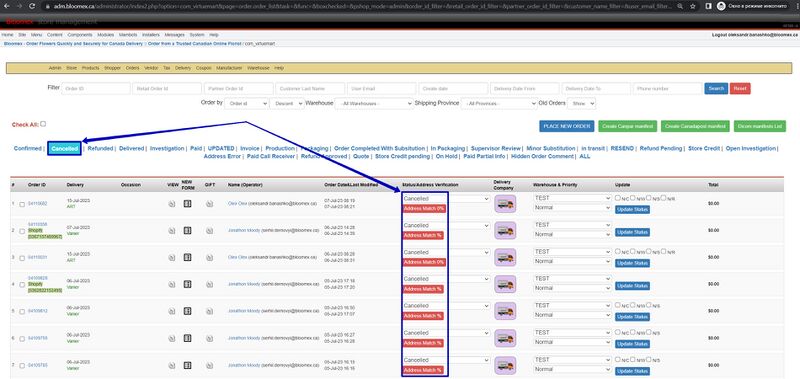This screenshot has height=379, width=800.
Task: Select the order checkbox in row 2
Action: (22, 231)
